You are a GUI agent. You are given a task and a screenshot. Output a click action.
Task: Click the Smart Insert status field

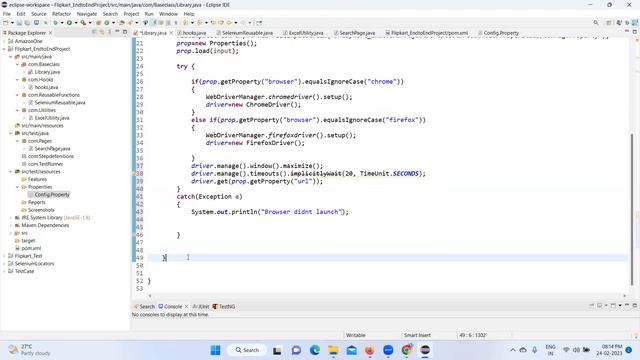(x=417, y=335)
